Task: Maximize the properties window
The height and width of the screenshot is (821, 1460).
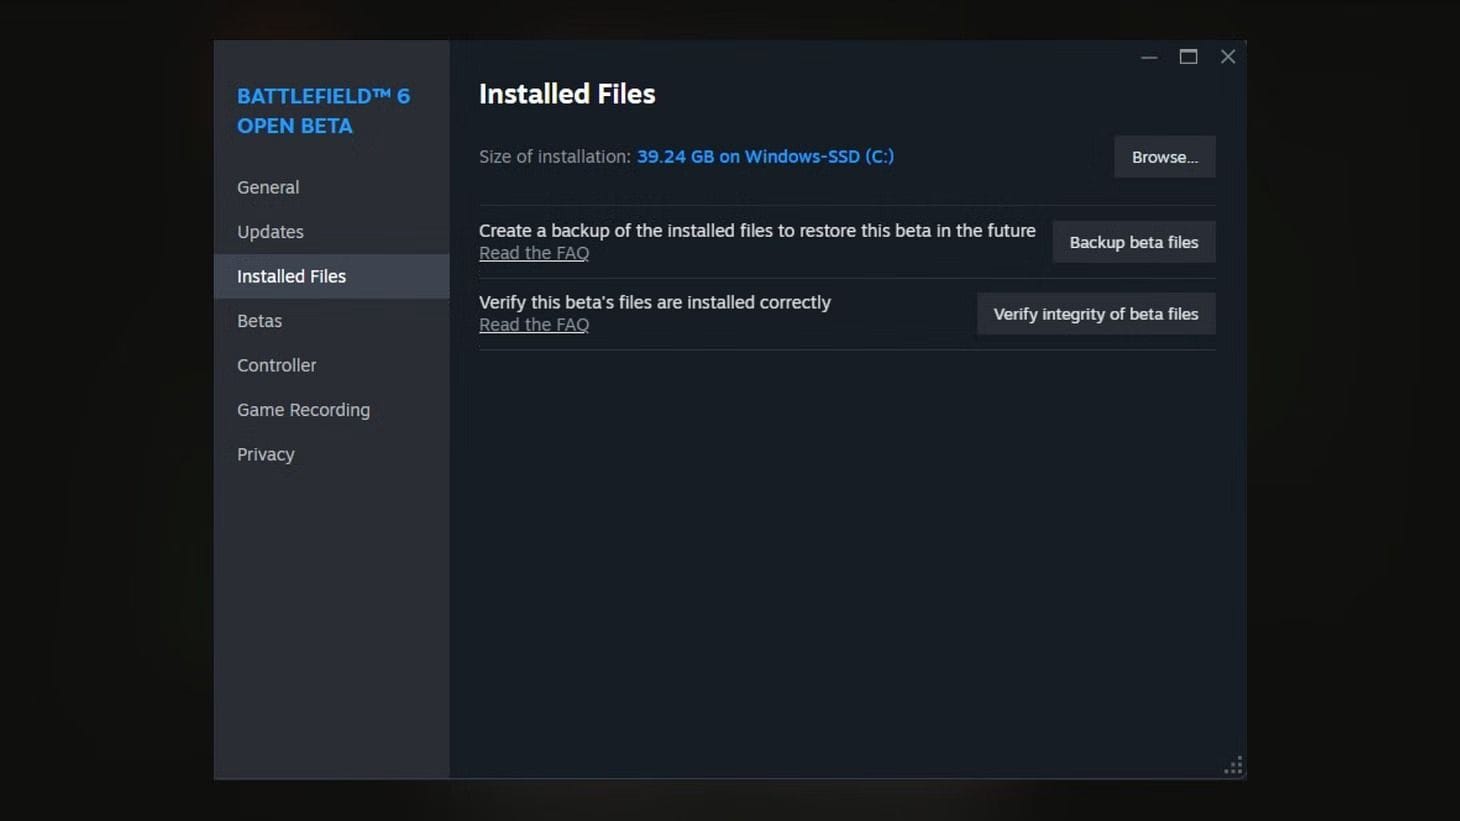Action: (1188, 57)
